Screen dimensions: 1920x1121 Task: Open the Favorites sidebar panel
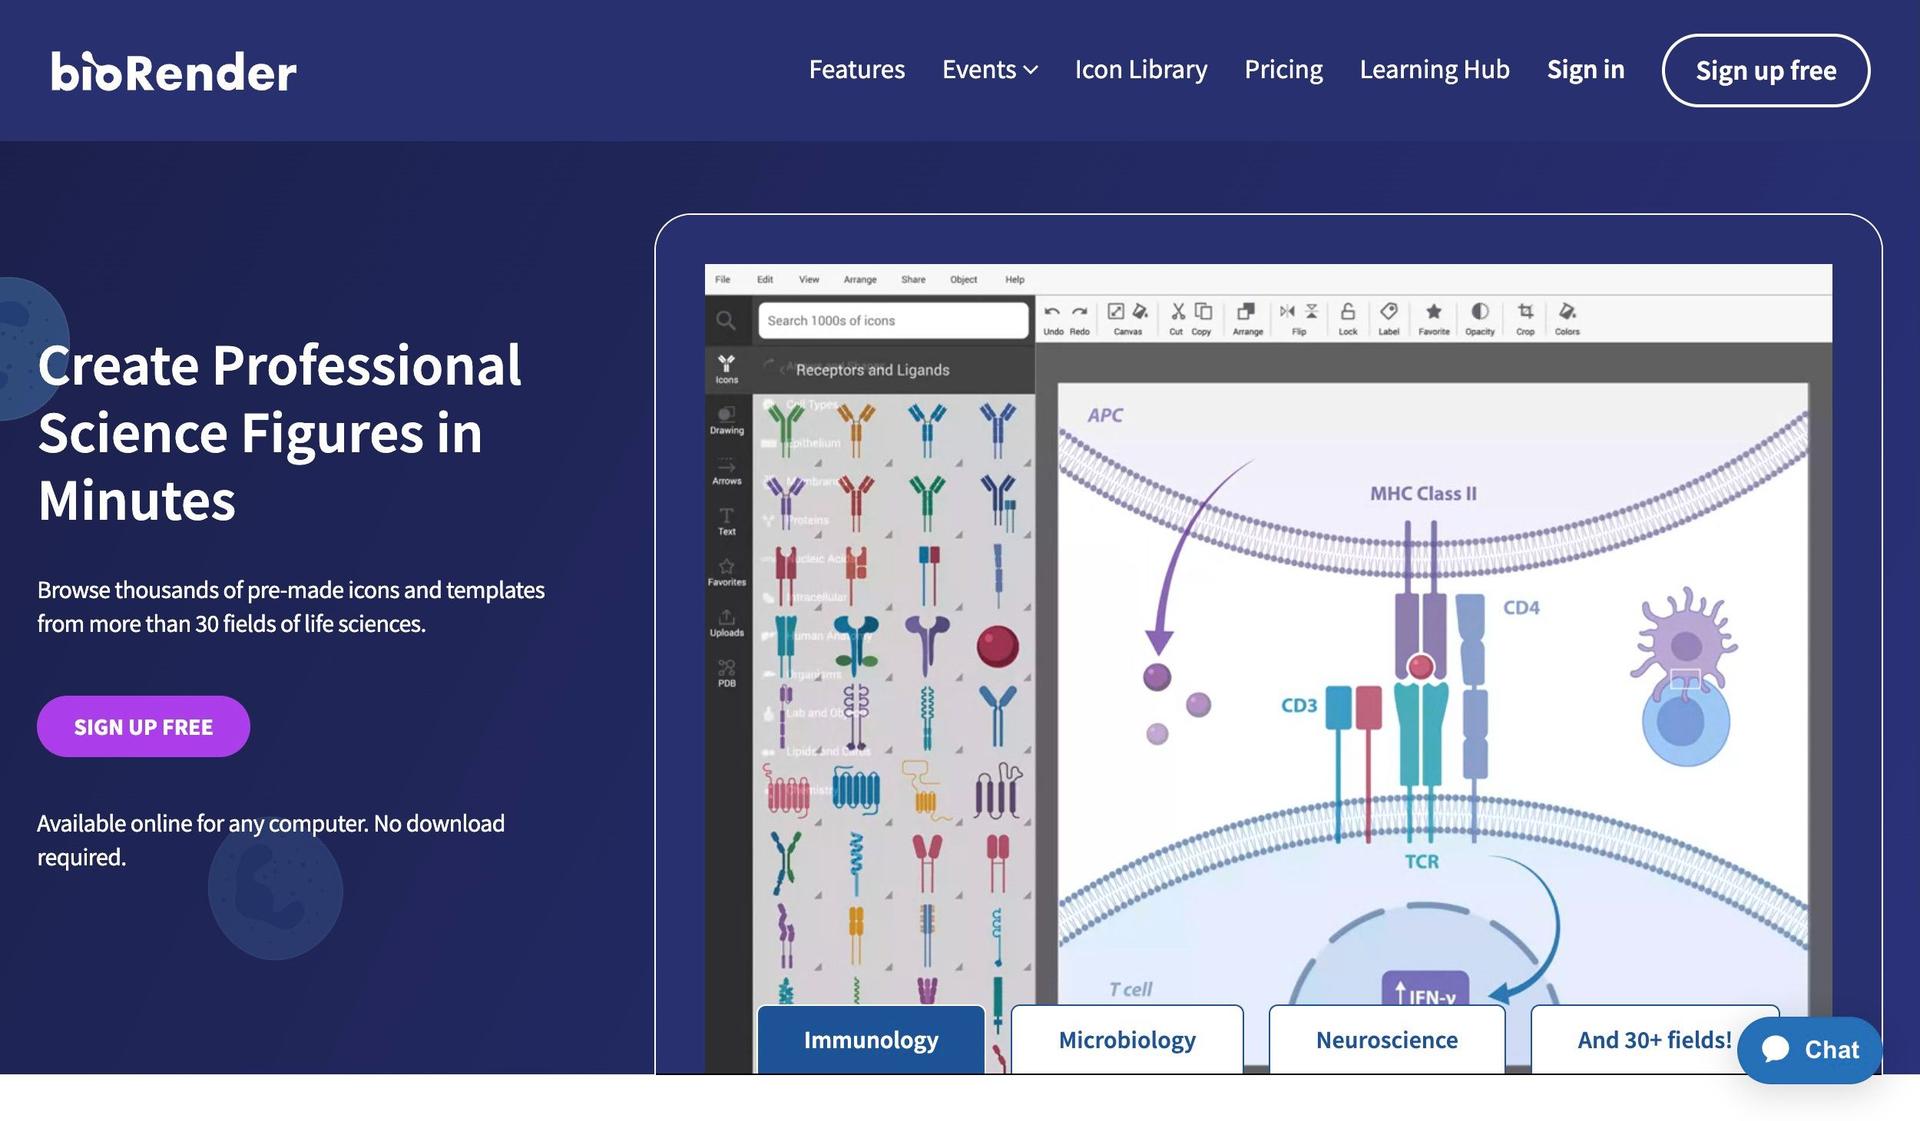click(727, 572)
